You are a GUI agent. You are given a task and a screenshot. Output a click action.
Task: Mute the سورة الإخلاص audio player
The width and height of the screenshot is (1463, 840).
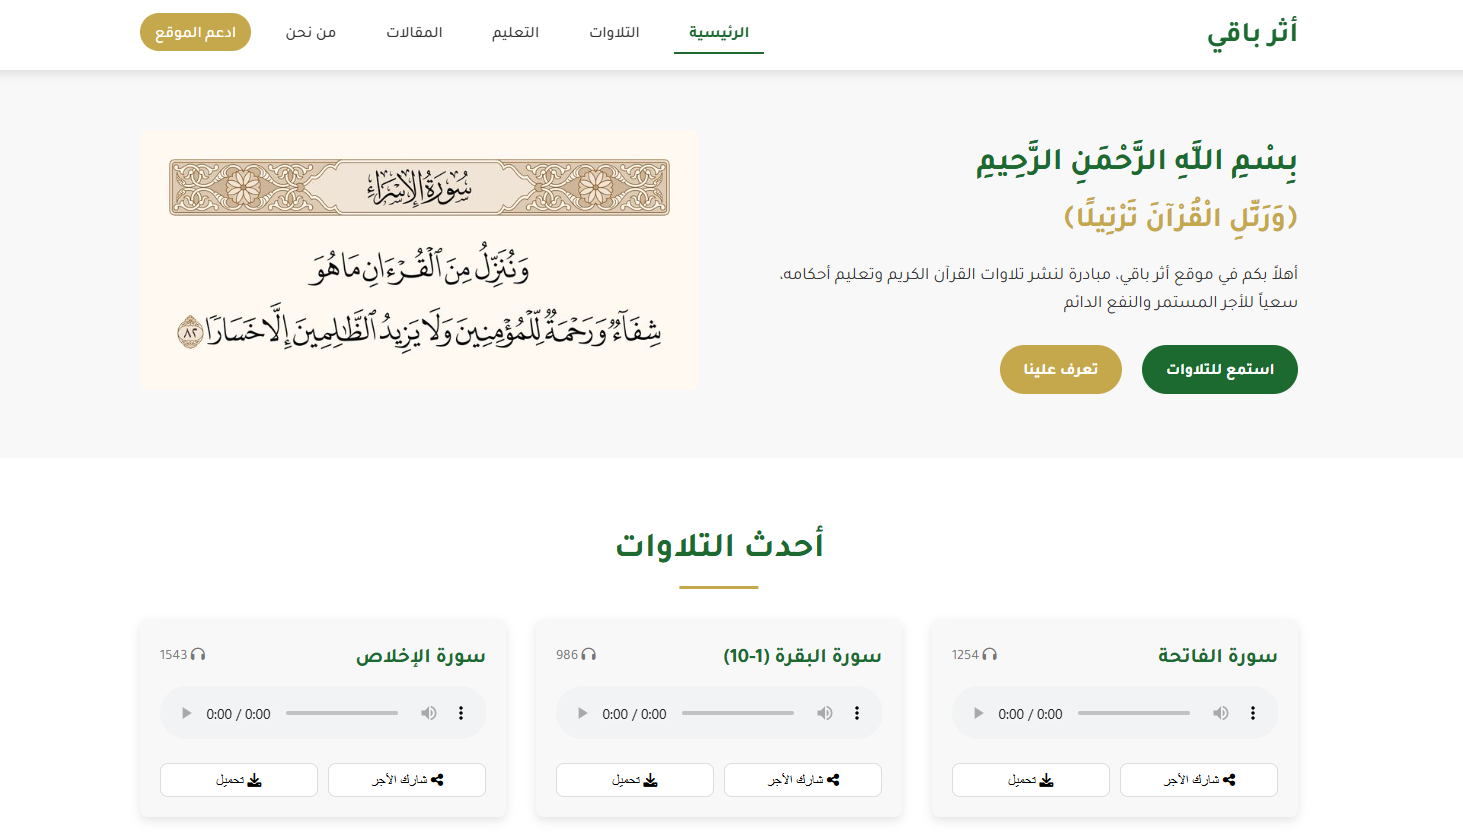click(429, 713)
